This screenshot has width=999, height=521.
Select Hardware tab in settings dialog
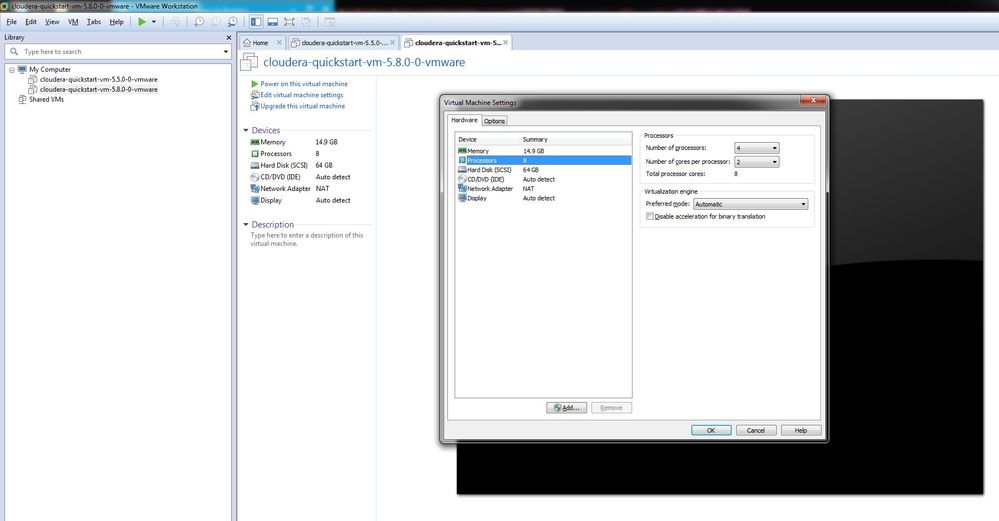click(x=464, y=120)
